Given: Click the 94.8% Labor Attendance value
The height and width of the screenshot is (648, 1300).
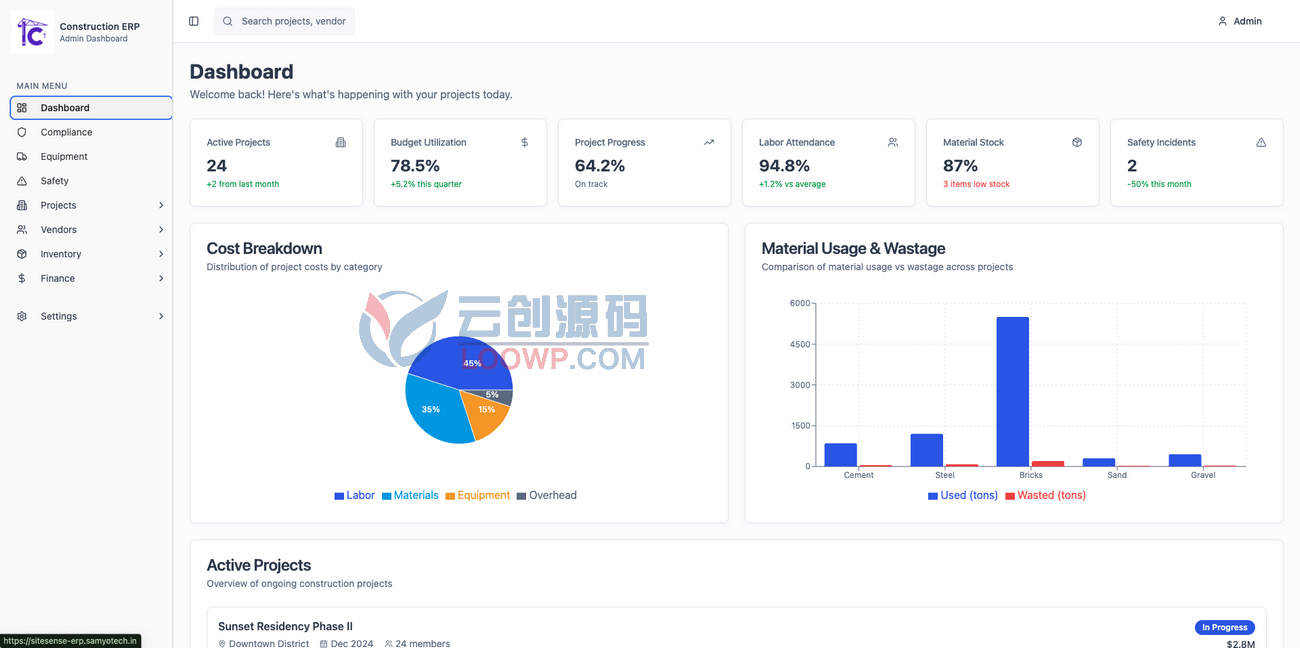Looking at the screenshot, I should click(784, 166).
